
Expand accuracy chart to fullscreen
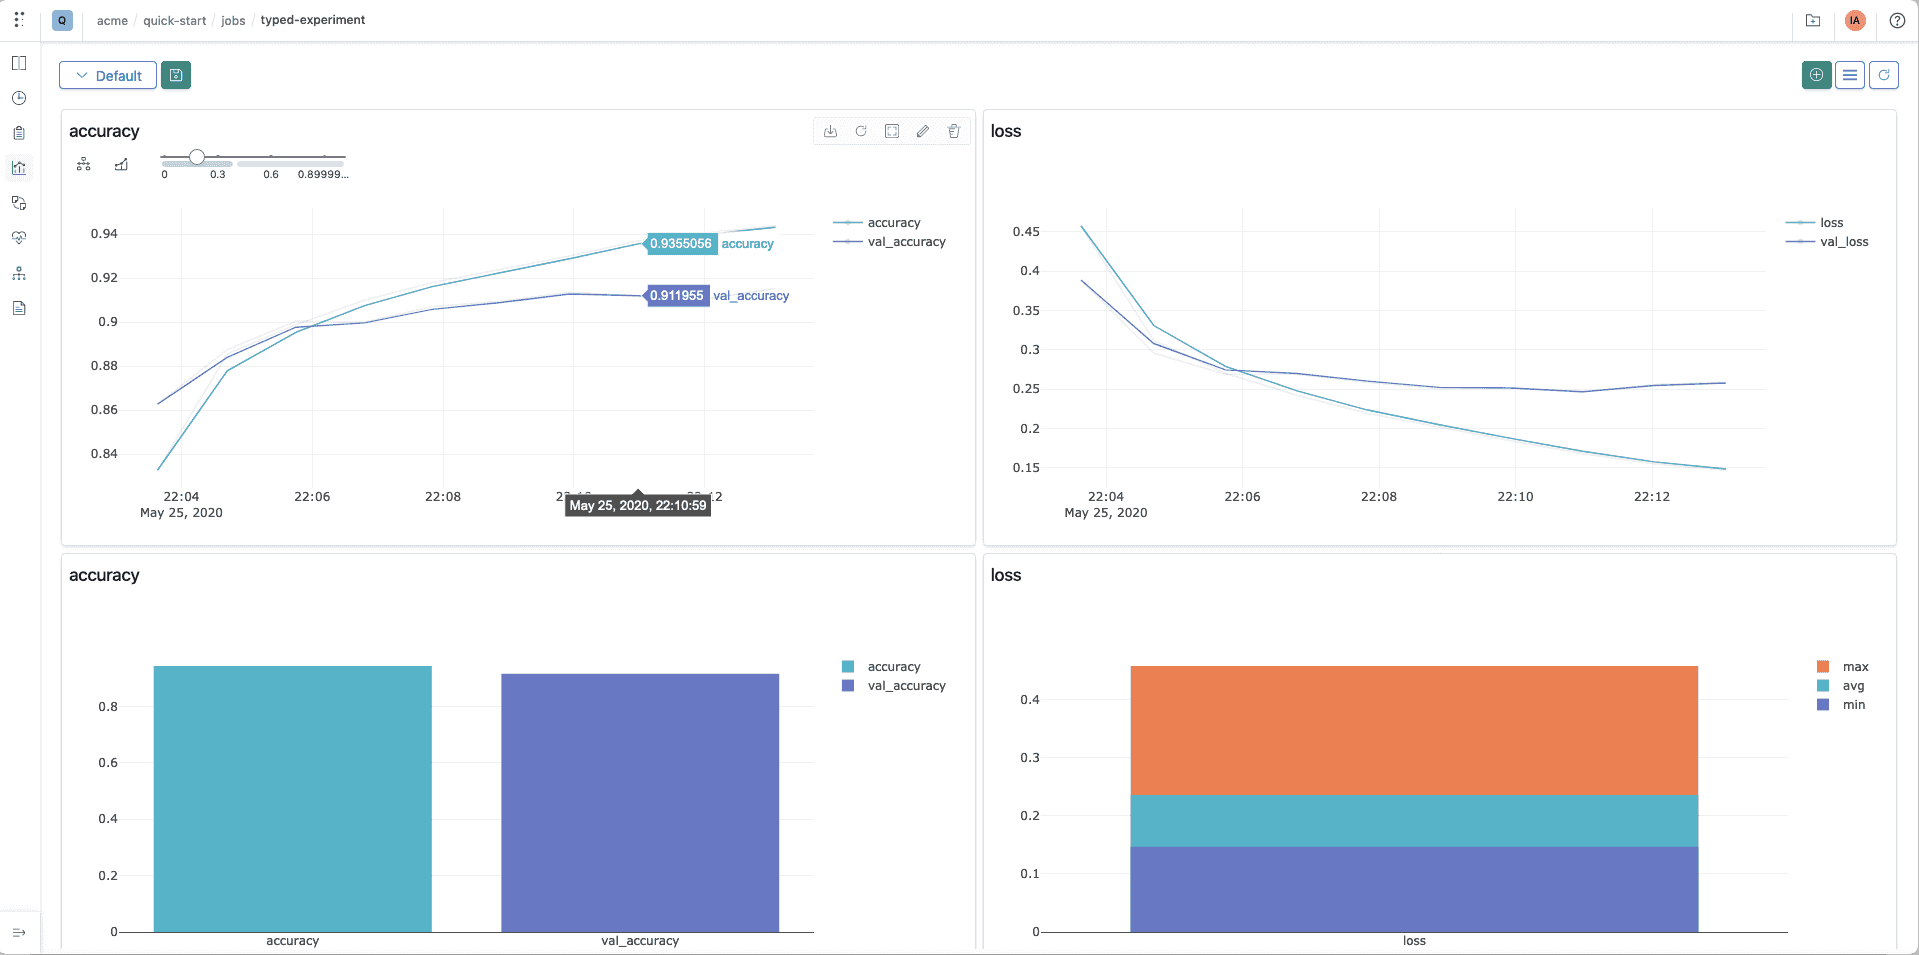pyautogui.click(x=892, y=131)
